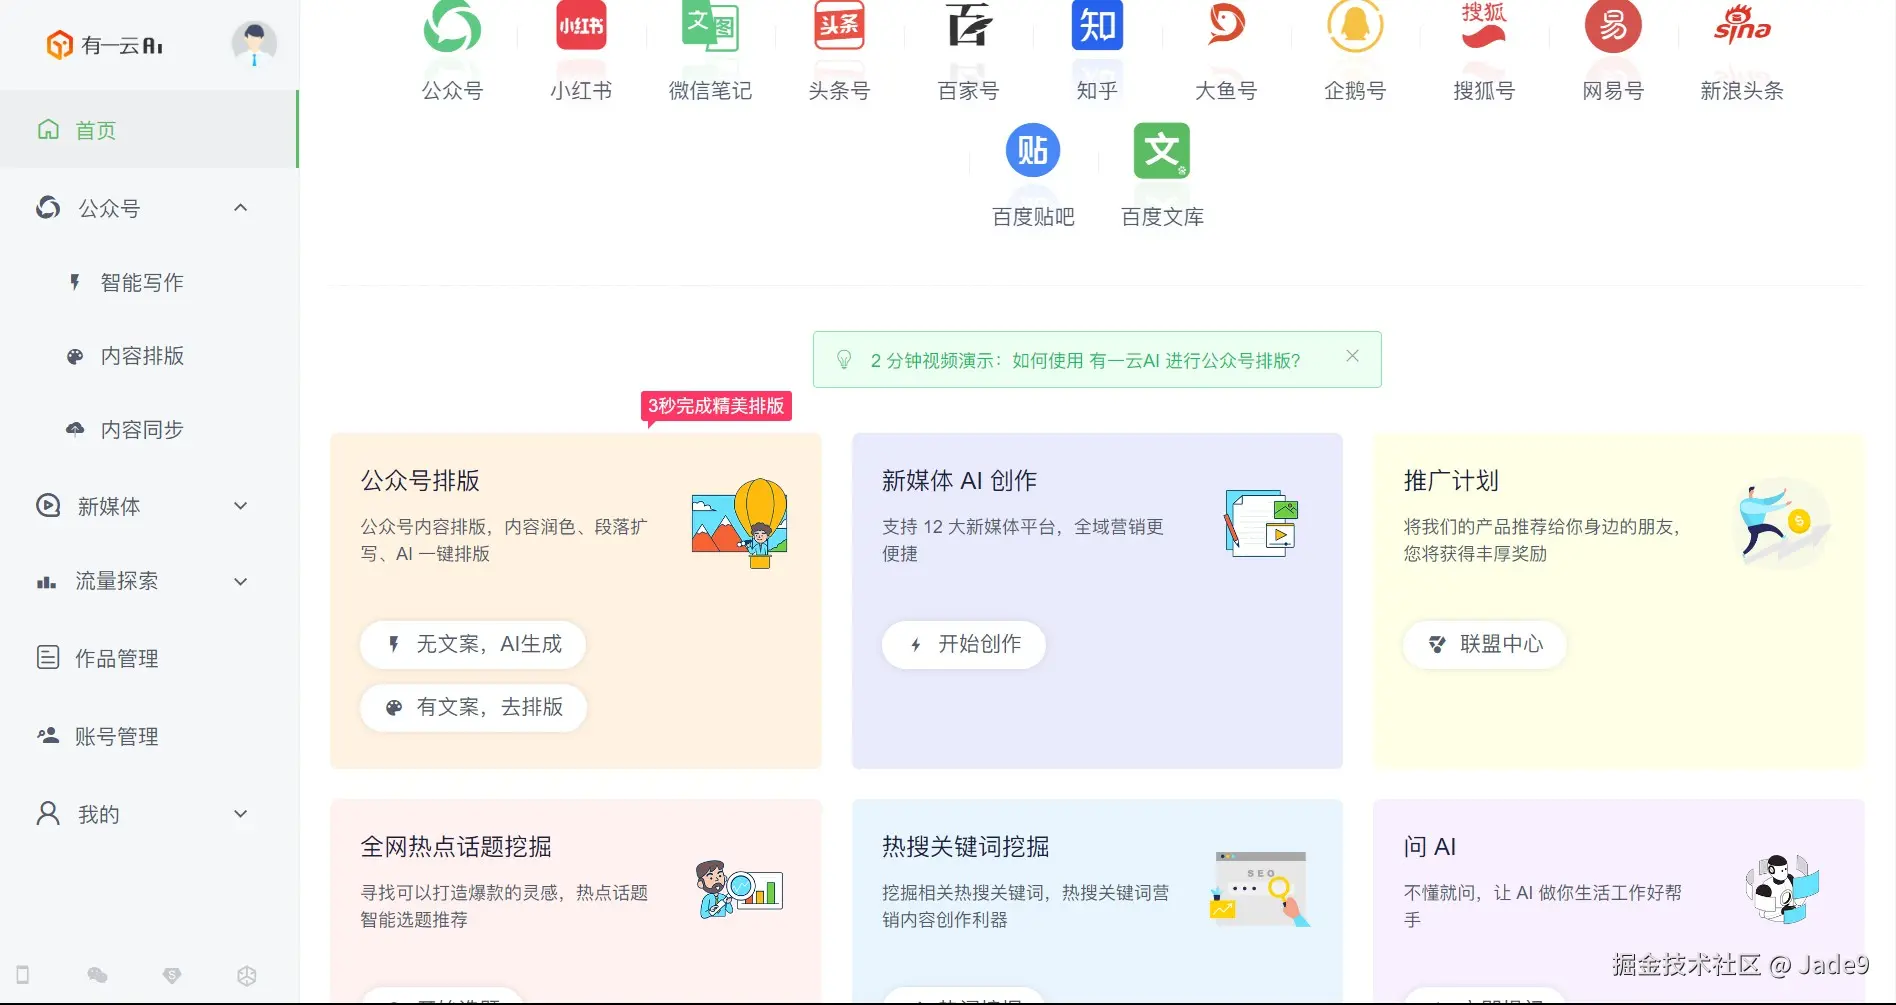The height and width of the screenshot is (1005, 1896).
Task: Click the document illustration in 新媒体 AI 创作 card
Action: [x=1261, y=523]
